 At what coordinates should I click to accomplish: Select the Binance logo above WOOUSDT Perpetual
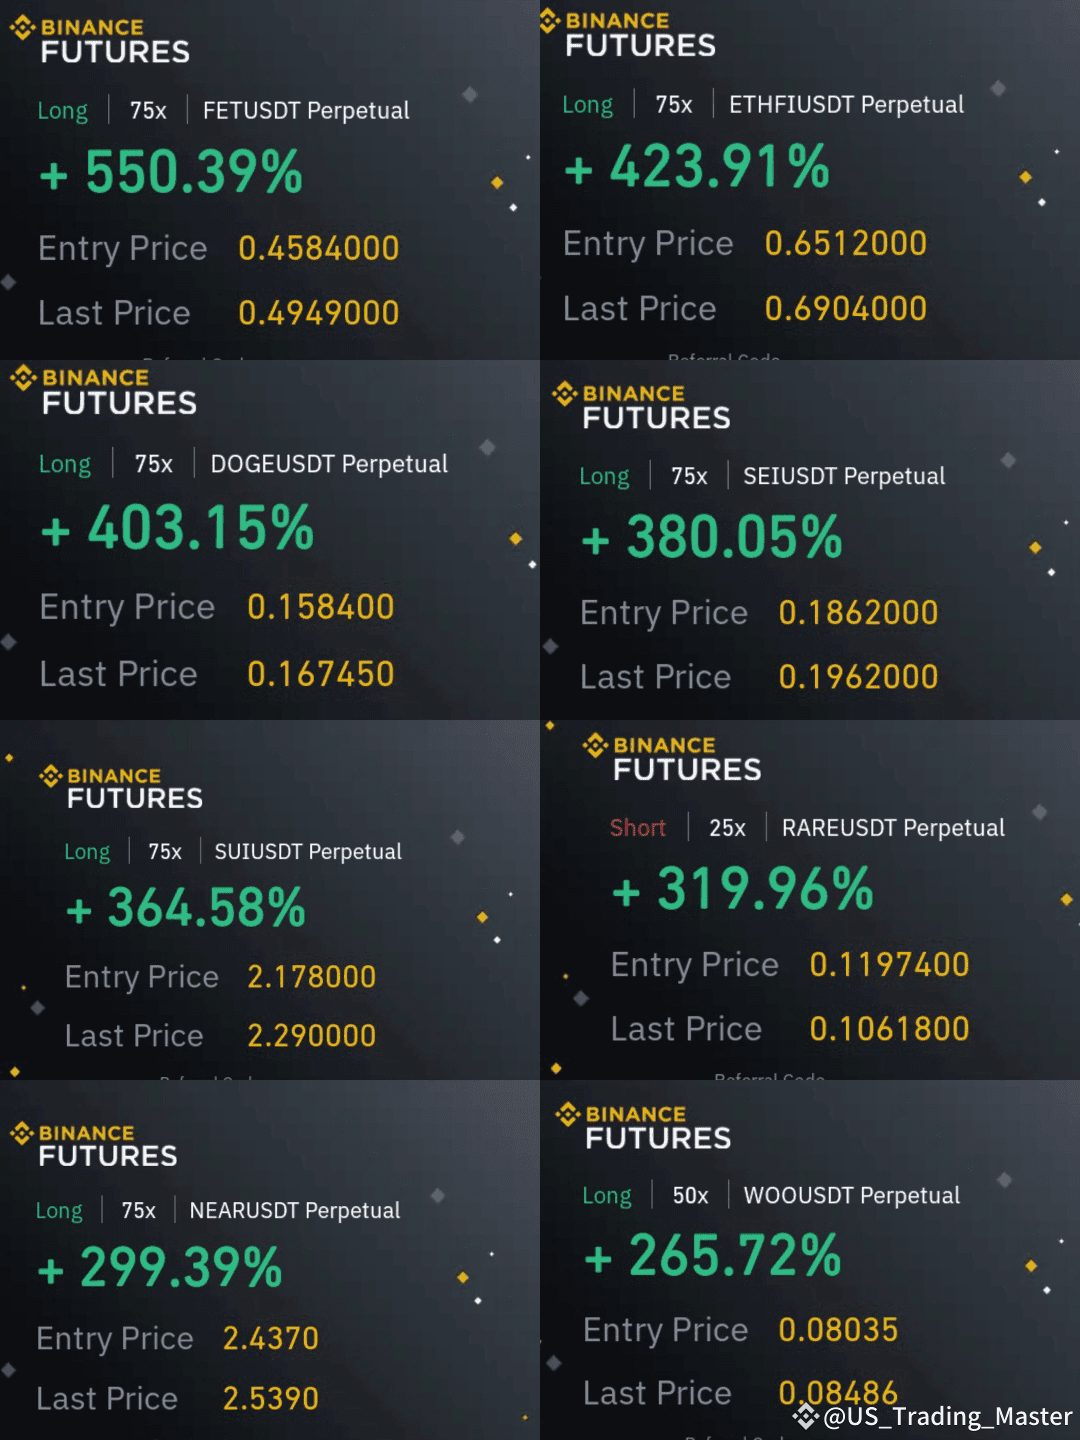point(568,1114)
